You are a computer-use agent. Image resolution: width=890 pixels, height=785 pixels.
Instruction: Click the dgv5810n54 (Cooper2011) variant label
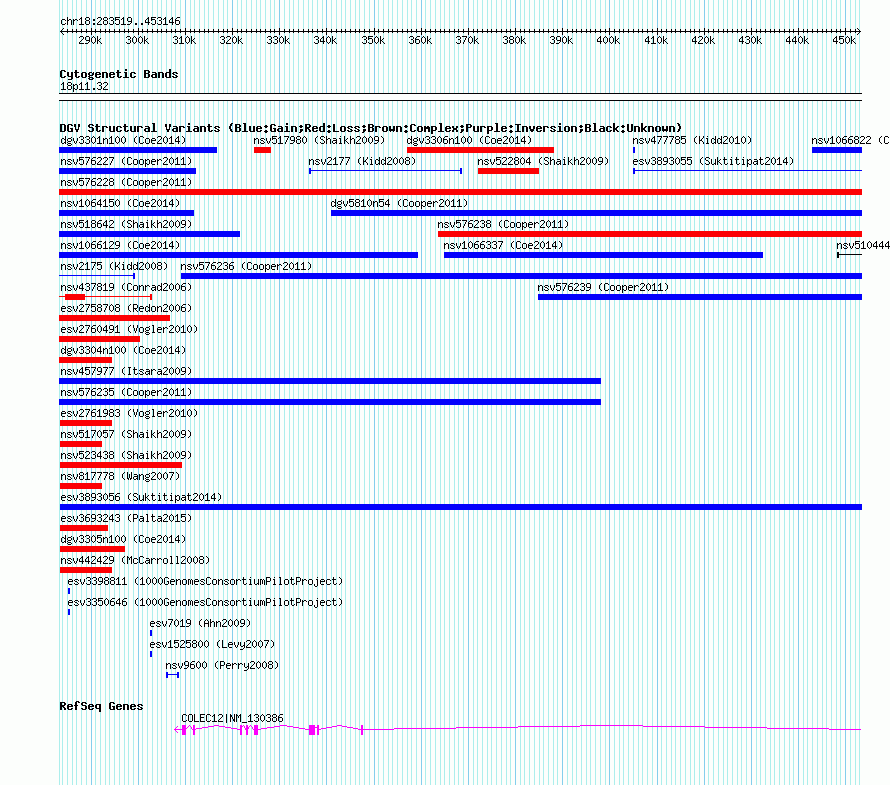click(400, 203)
